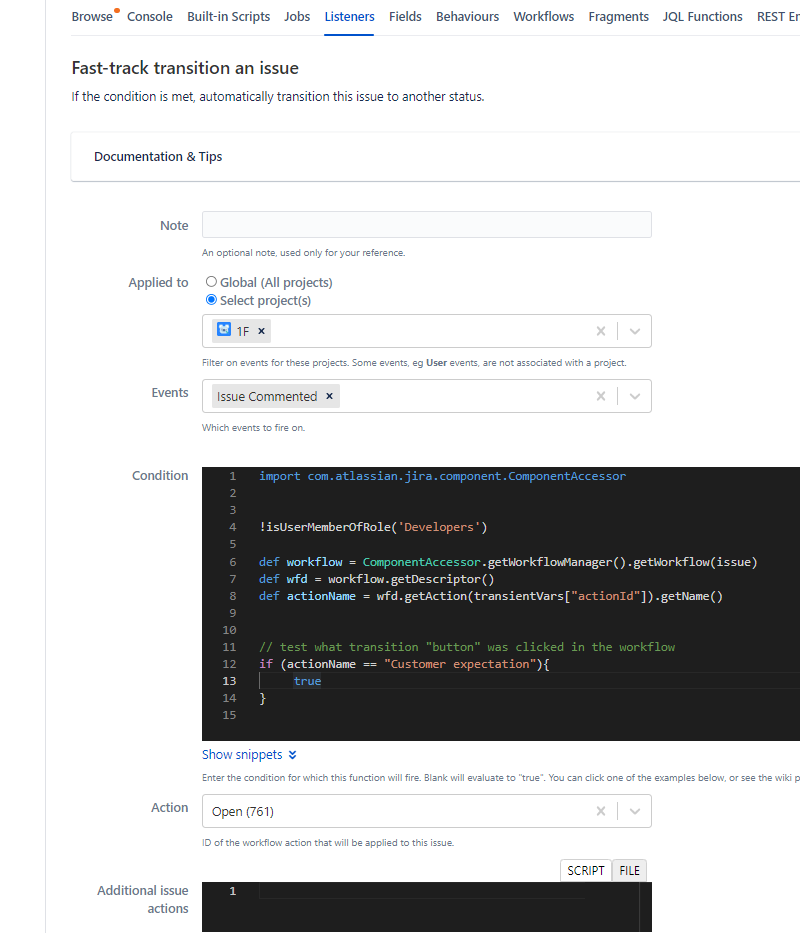Click inside the Condition code editor

(501, 604)
